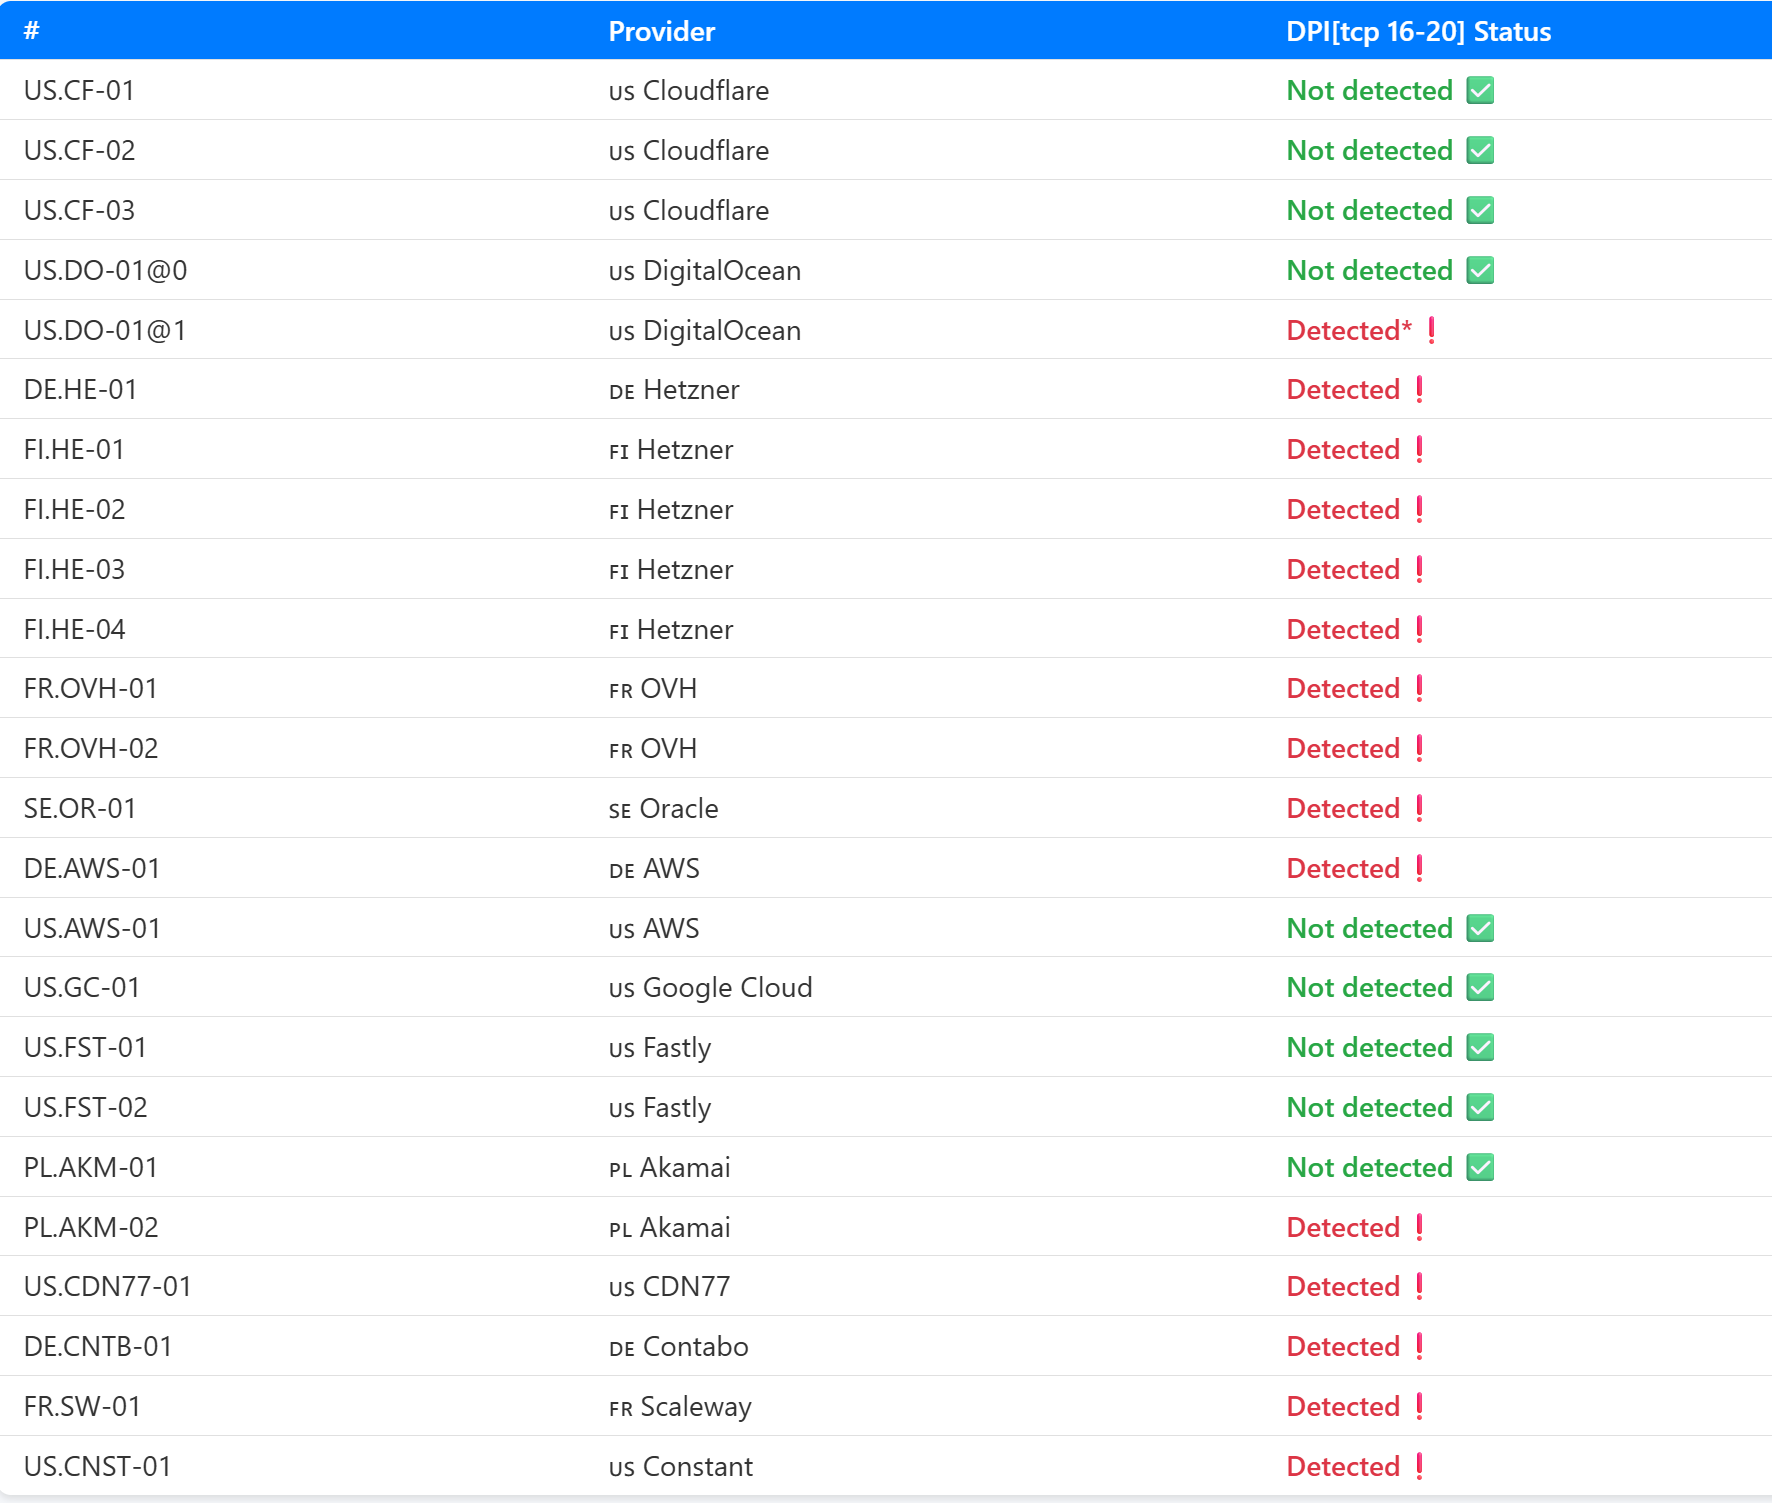
Task: Select the "US.CF-02" identifier cell
Action: 79,150
